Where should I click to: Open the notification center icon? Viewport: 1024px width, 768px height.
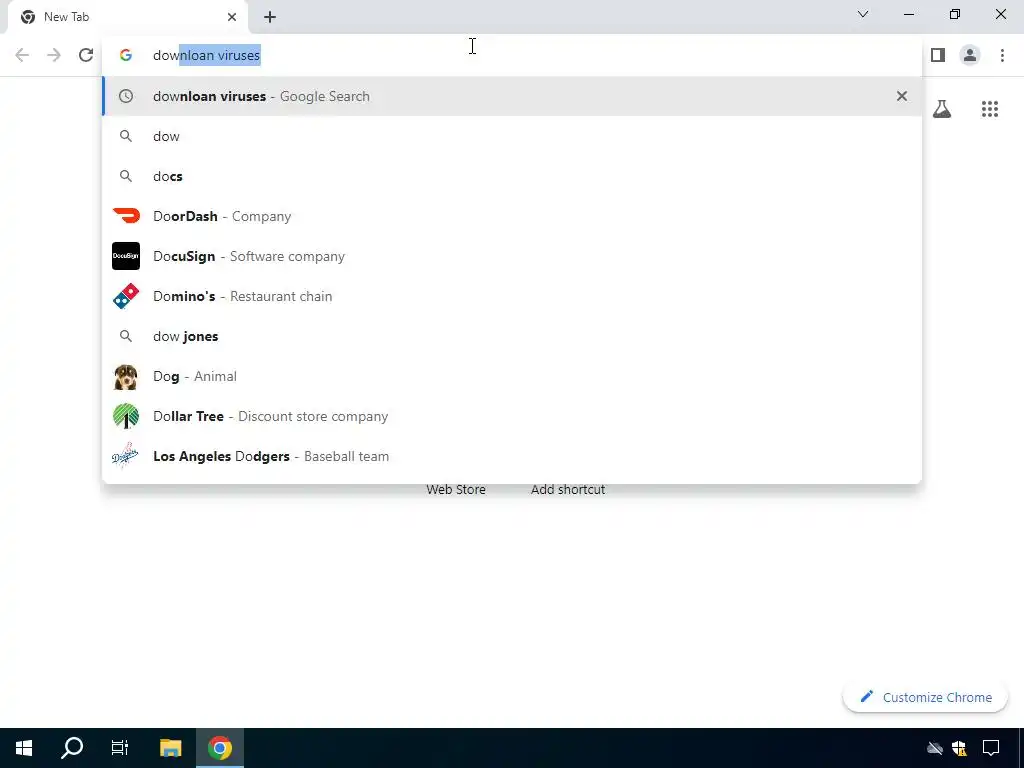click(x=991, y=748)
